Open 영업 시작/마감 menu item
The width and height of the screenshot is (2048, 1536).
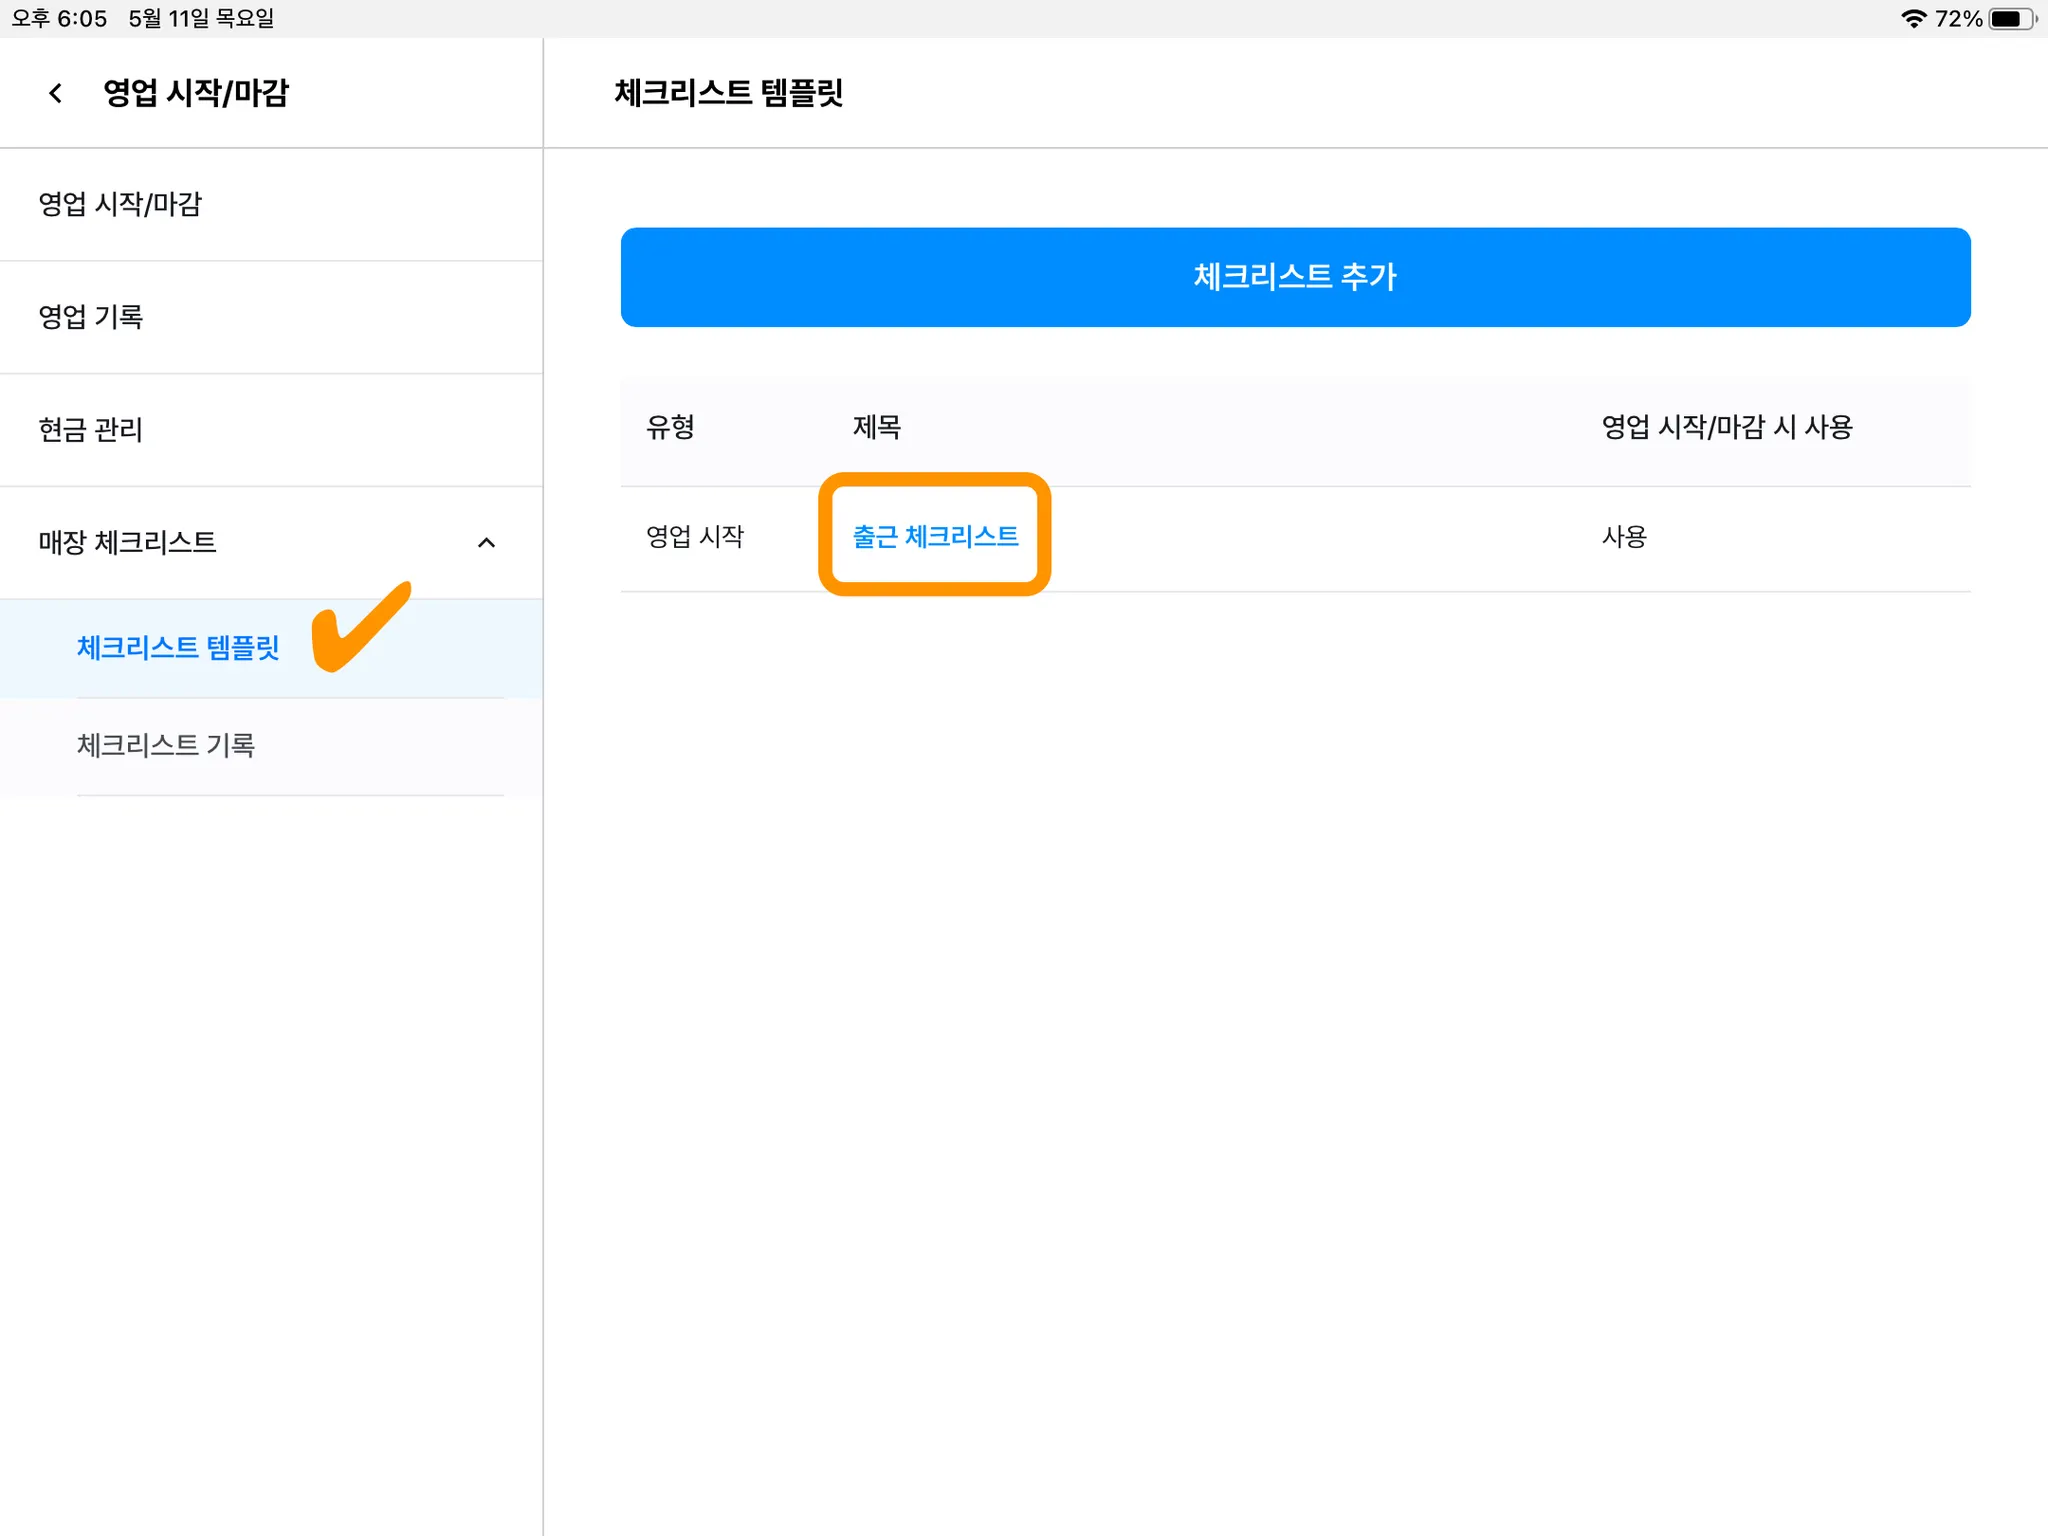pyautogui.click(x=120, y=204)
